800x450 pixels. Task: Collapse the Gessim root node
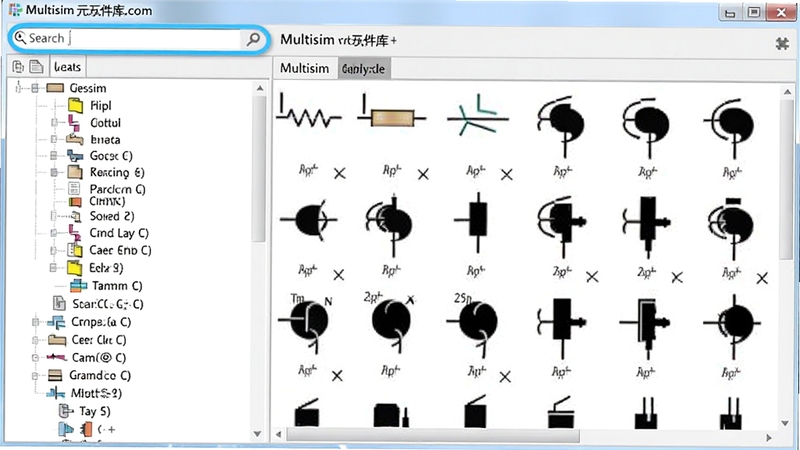click(35, 88)
